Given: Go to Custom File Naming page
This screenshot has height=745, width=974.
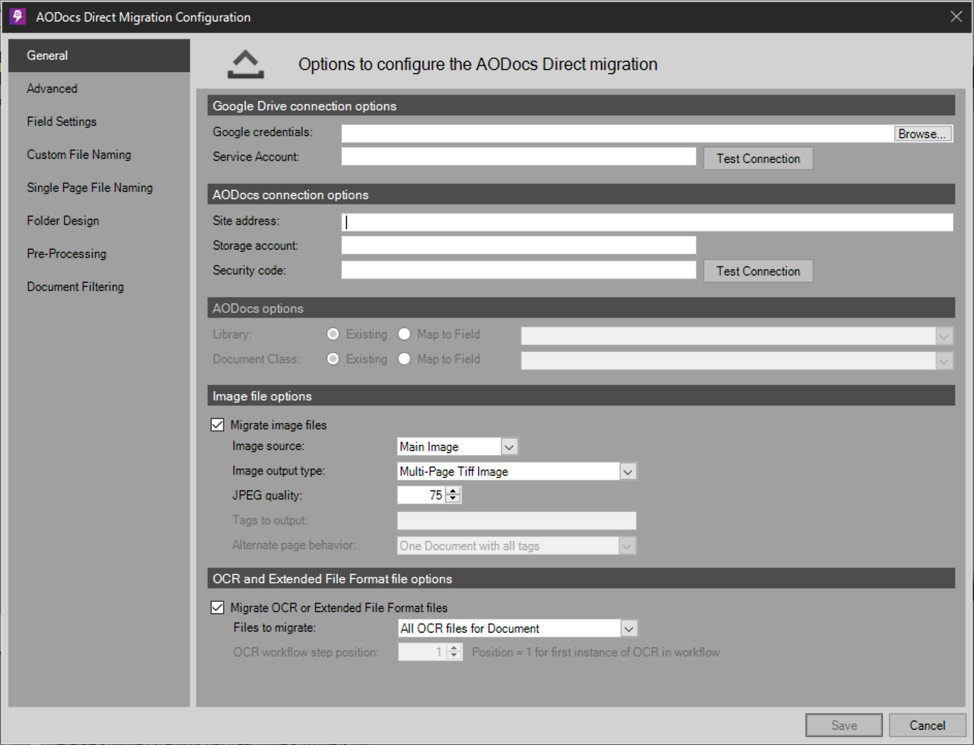Looking at the screenshot, I should point(99,154).
